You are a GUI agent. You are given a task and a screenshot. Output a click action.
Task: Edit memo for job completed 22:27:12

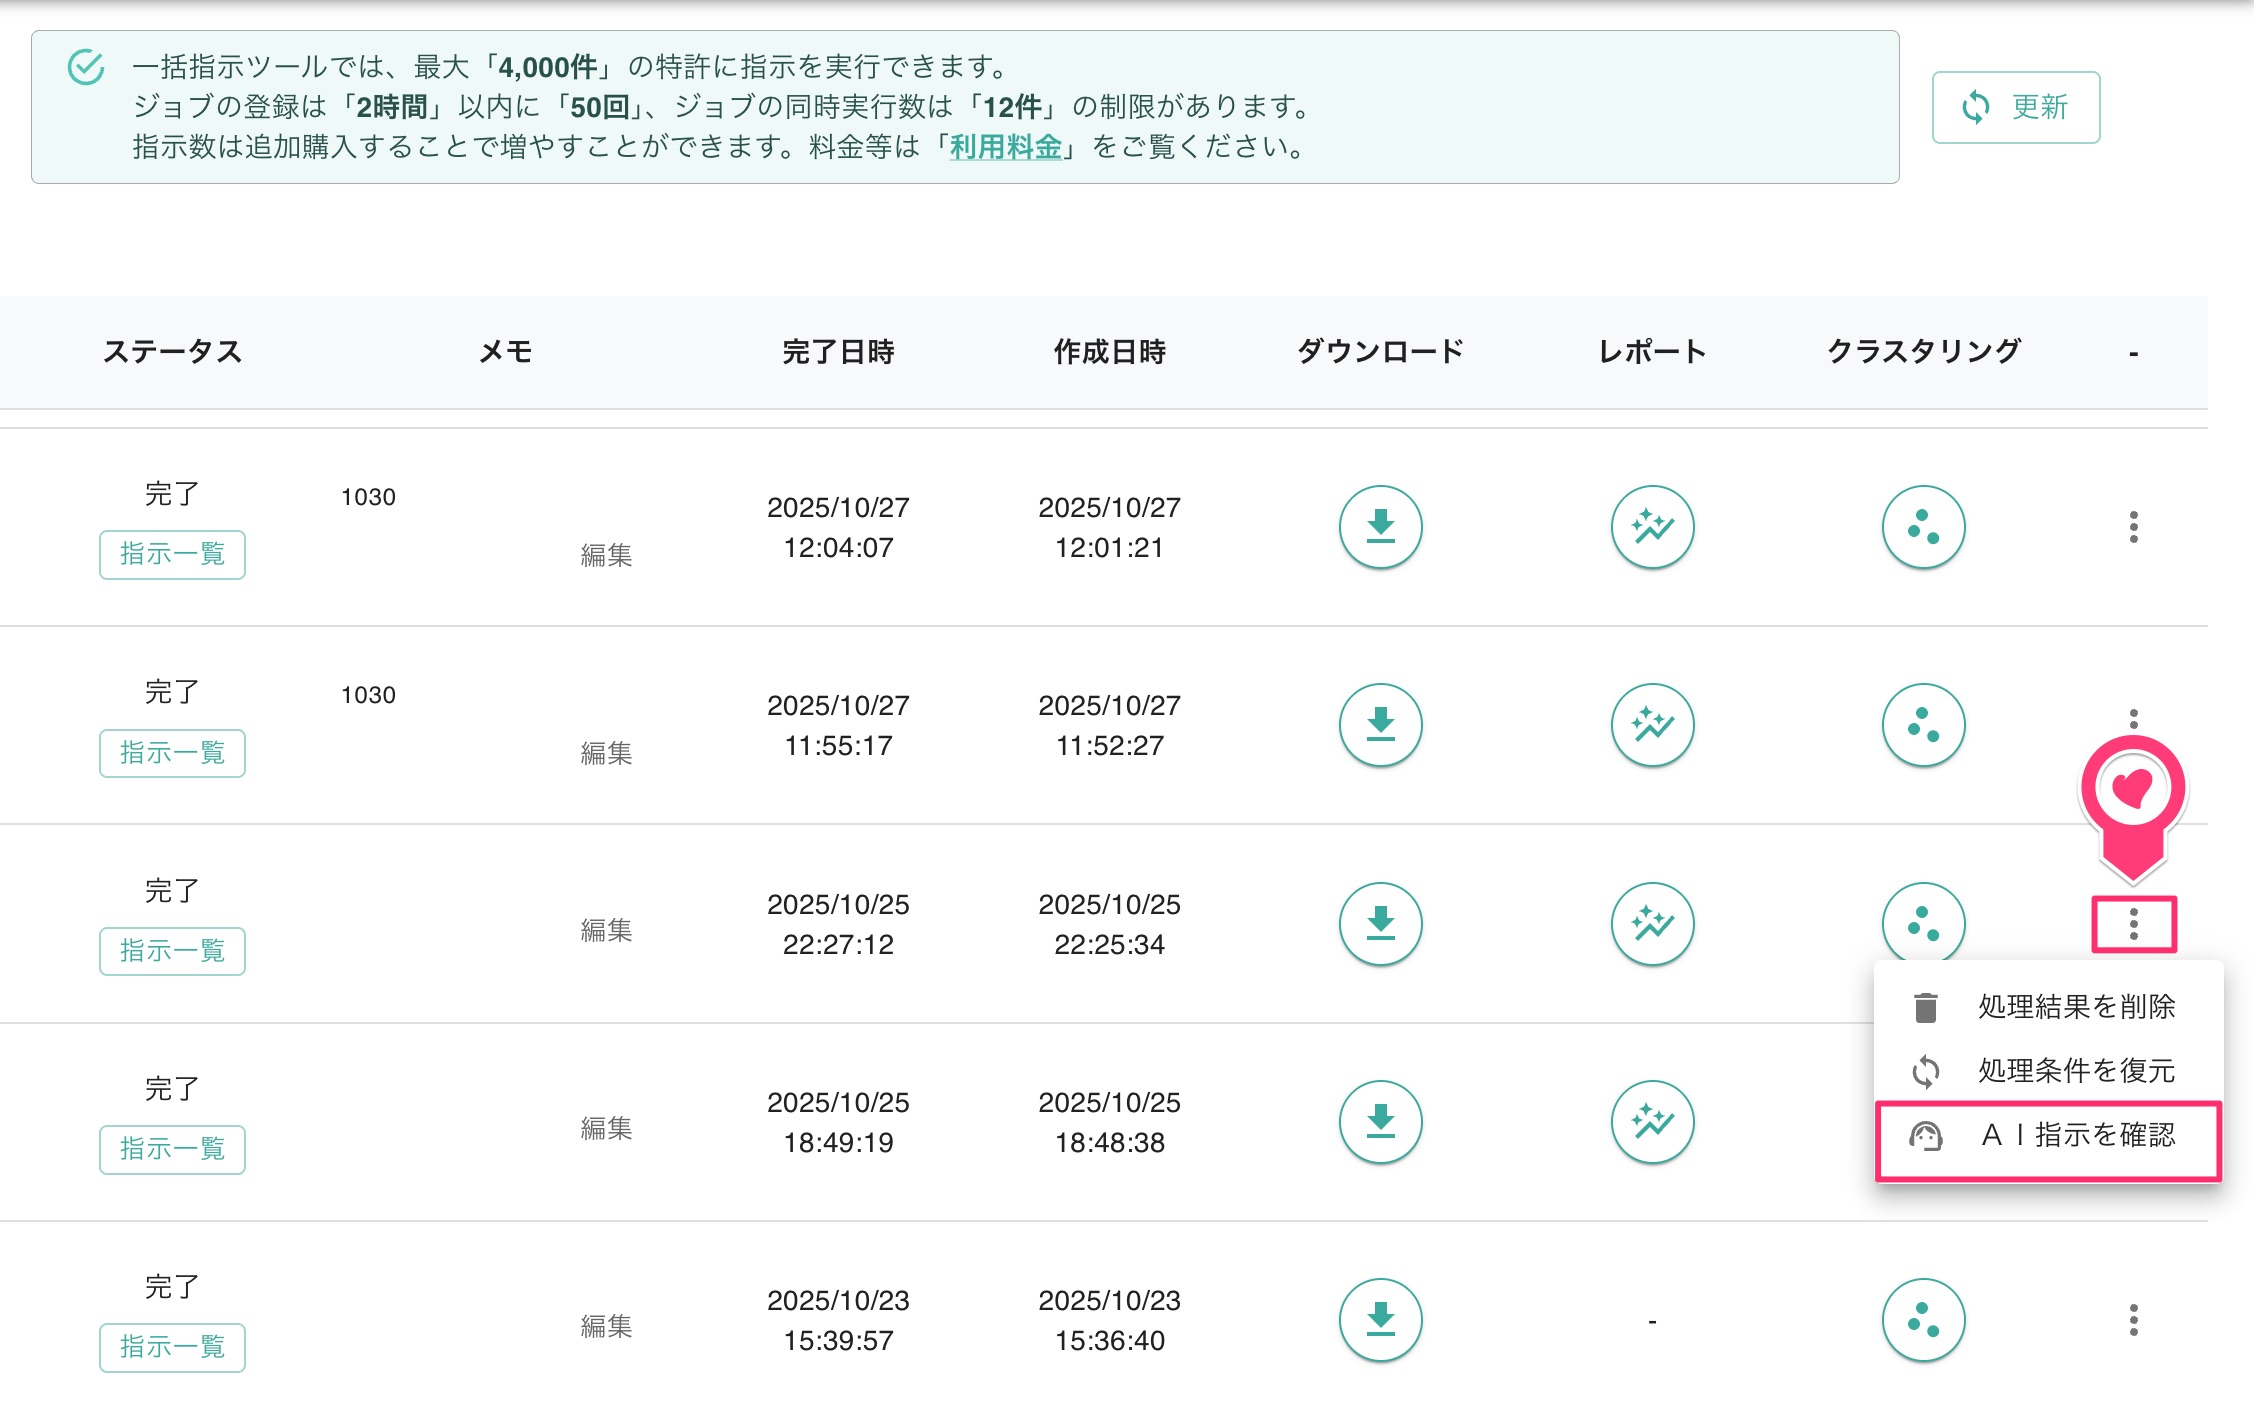tap(606, 930)
